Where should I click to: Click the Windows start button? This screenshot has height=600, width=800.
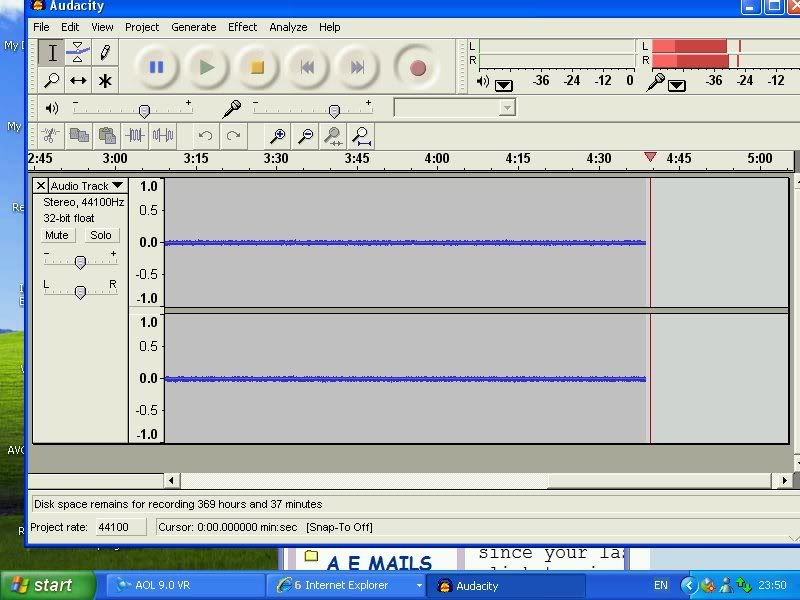pos(42,586)
